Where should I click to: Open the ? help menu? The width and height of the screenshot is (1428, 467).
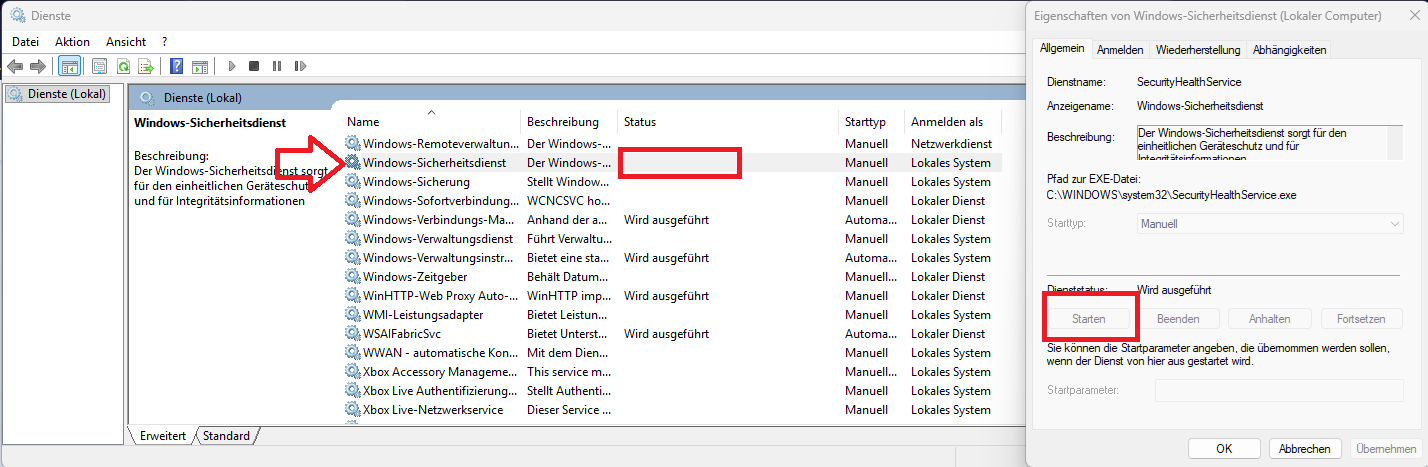pyautogui.click(x=164, y=42)
